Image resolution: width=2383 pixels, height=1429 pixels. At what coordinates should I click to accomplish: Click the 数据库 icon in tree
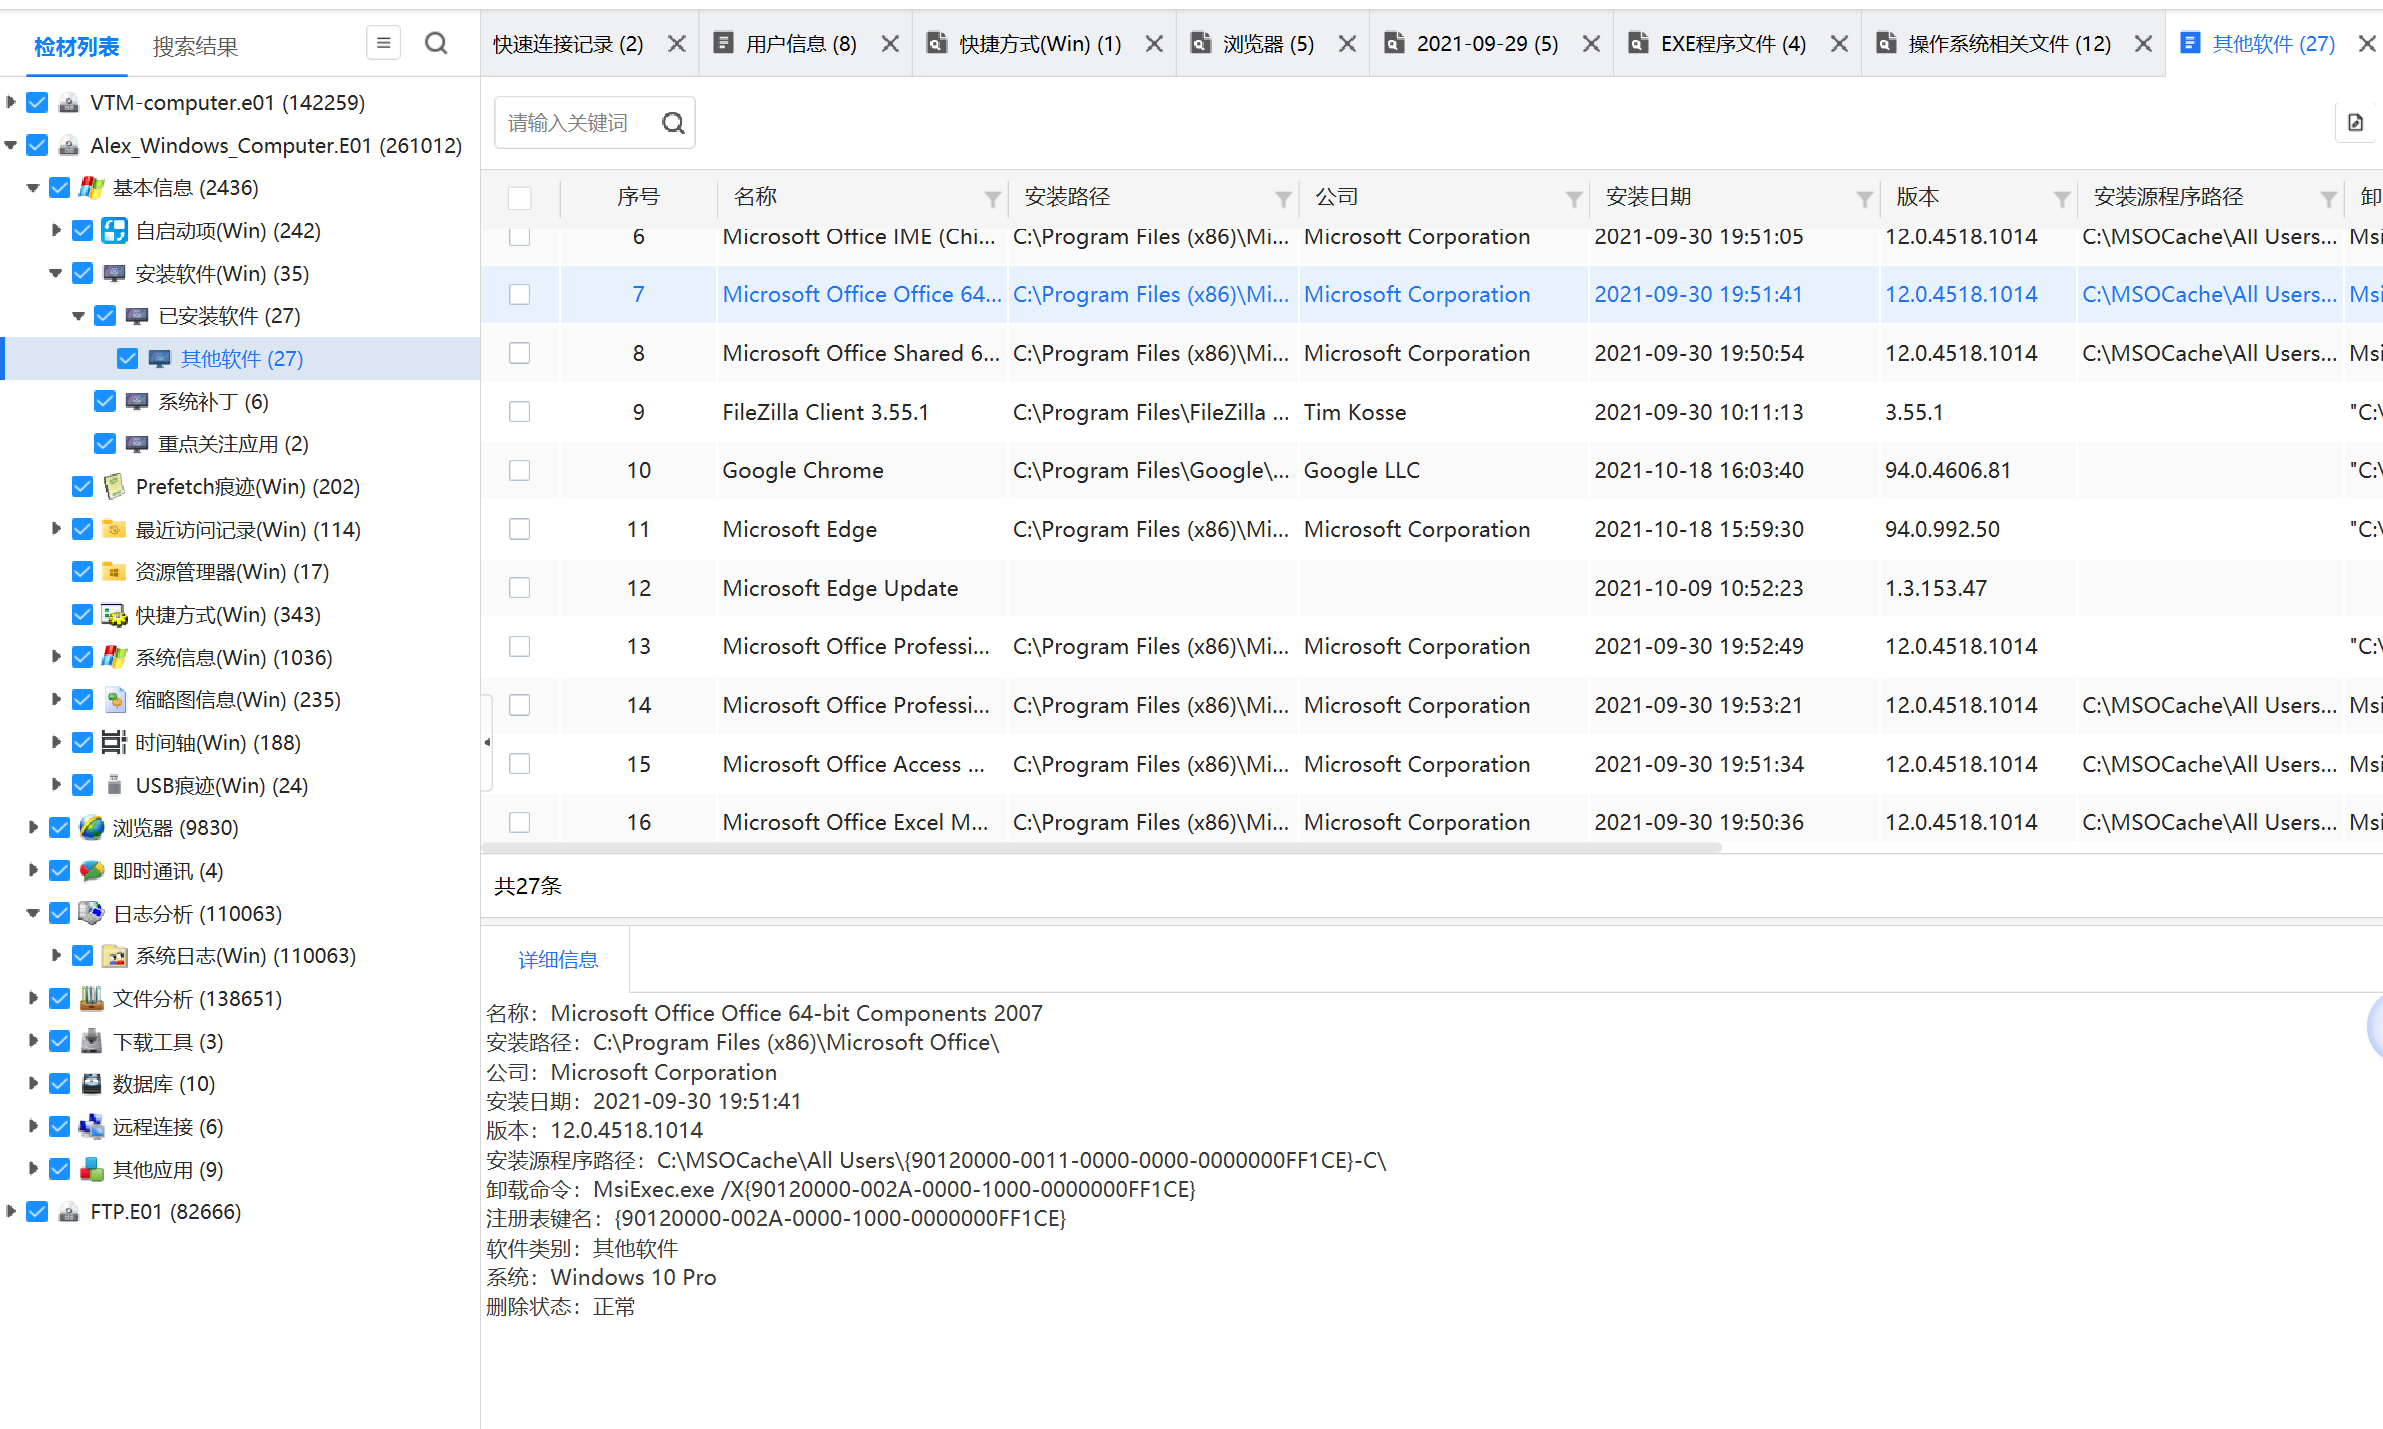point(92,1084)
